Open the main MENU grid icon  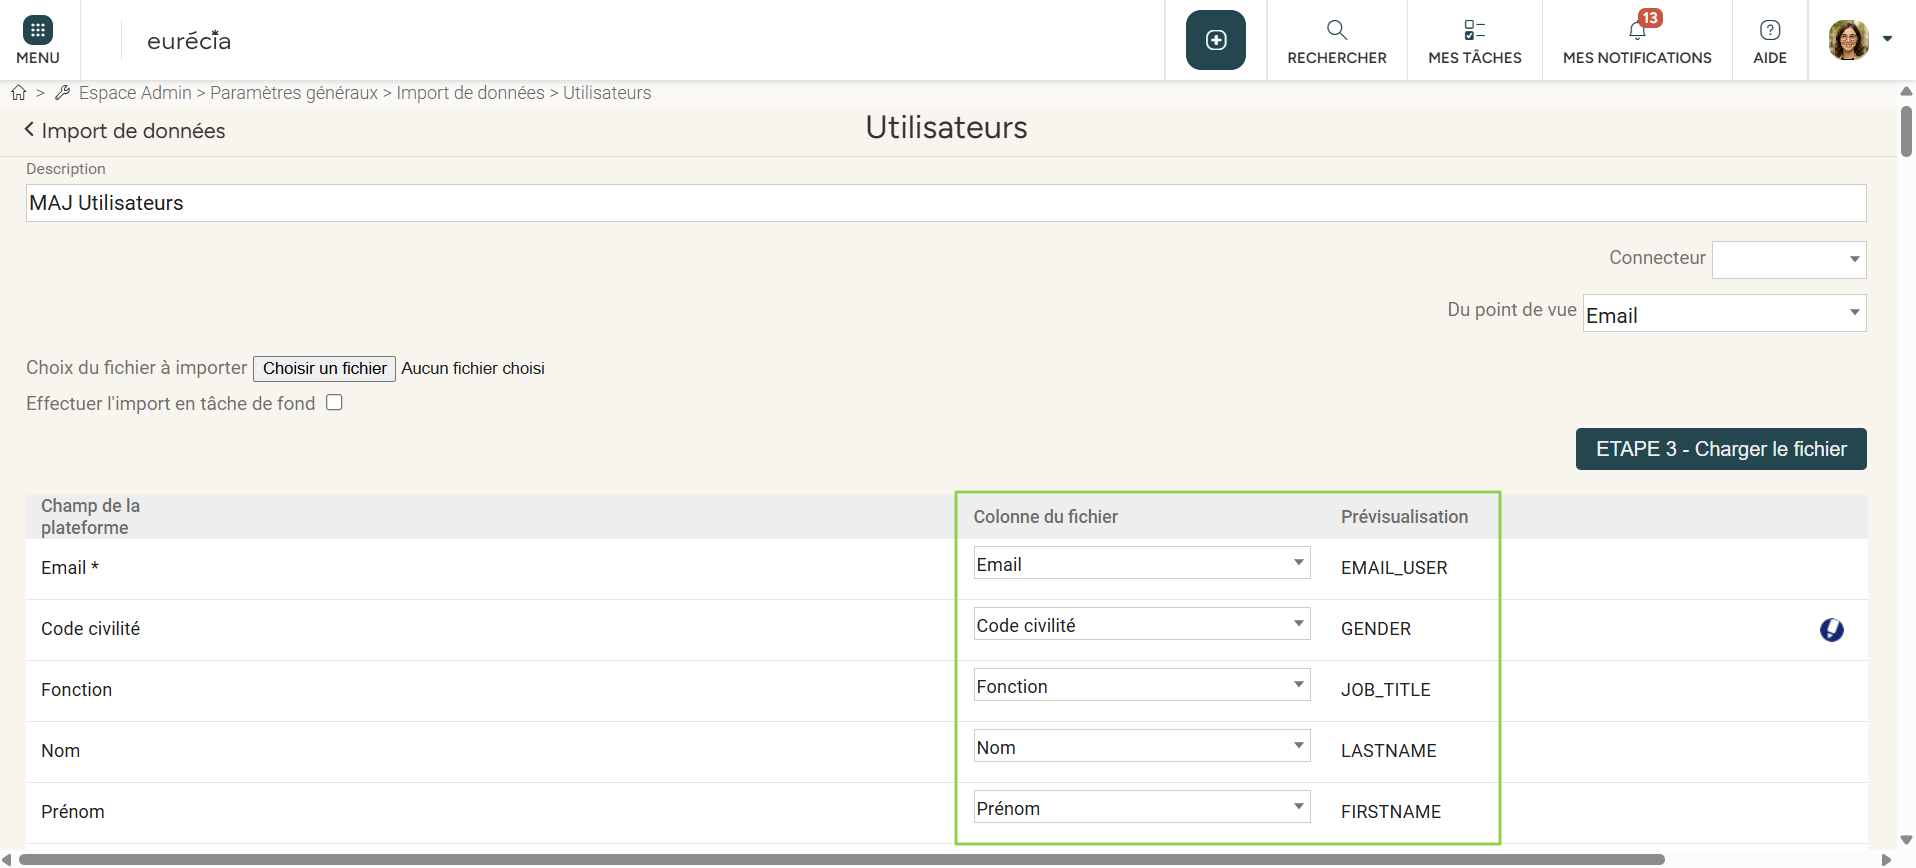click(38, 31)
